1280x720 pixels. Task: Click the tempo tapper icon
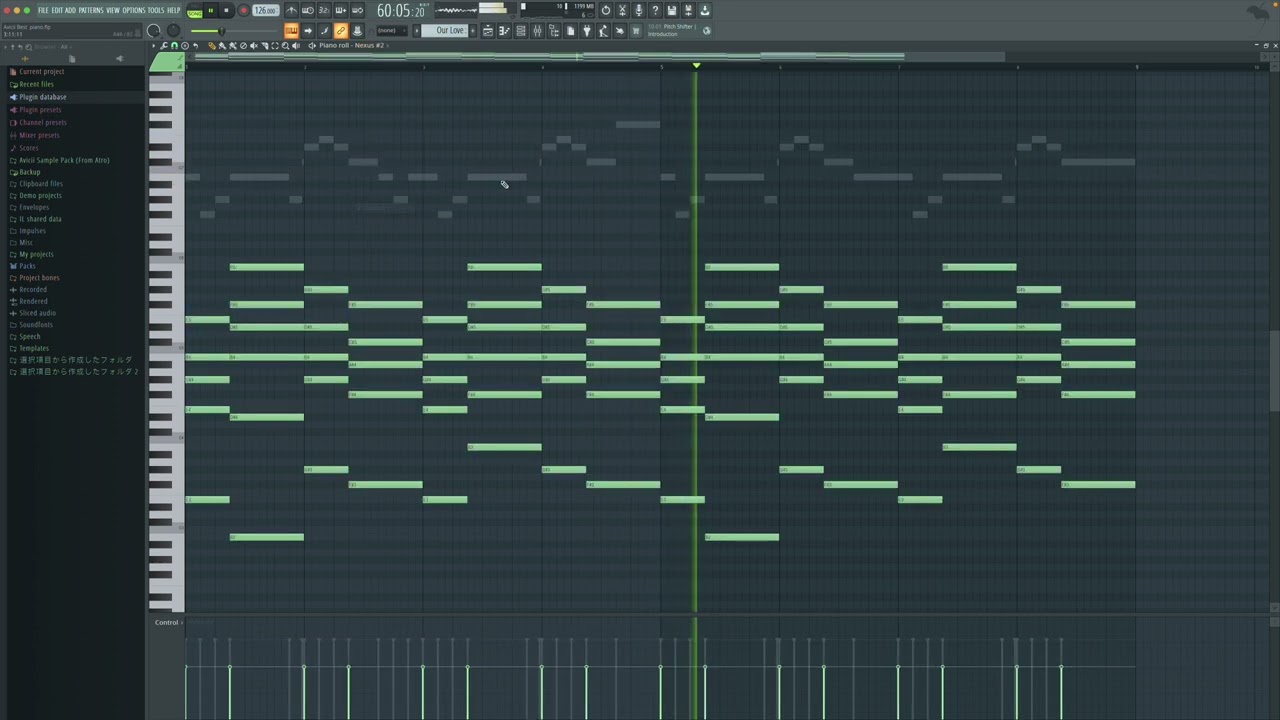tap(603, 31)
